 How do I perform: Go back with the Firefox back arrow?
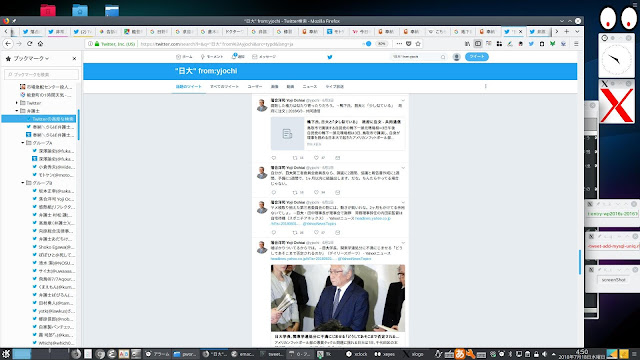(x=8, y=43)
